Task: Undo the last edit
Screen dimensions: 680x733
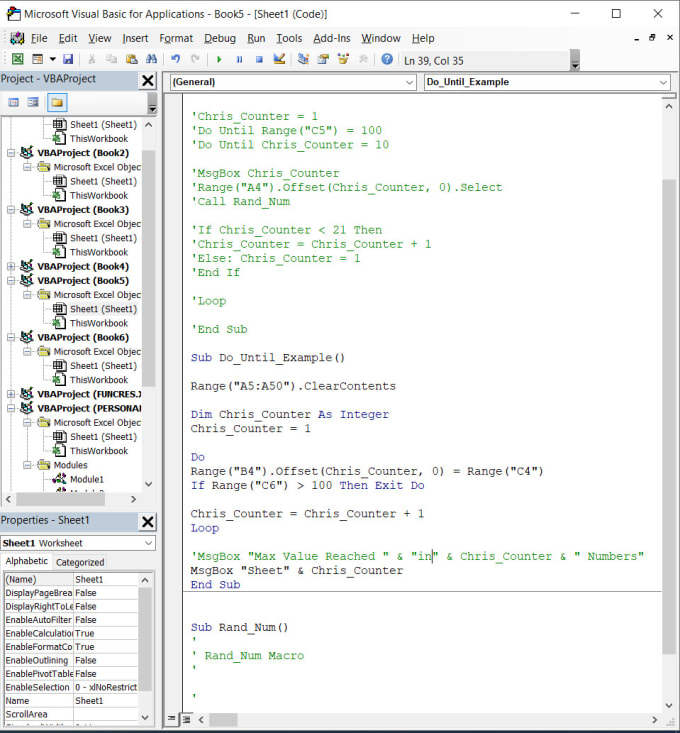Action: point(176,59)
